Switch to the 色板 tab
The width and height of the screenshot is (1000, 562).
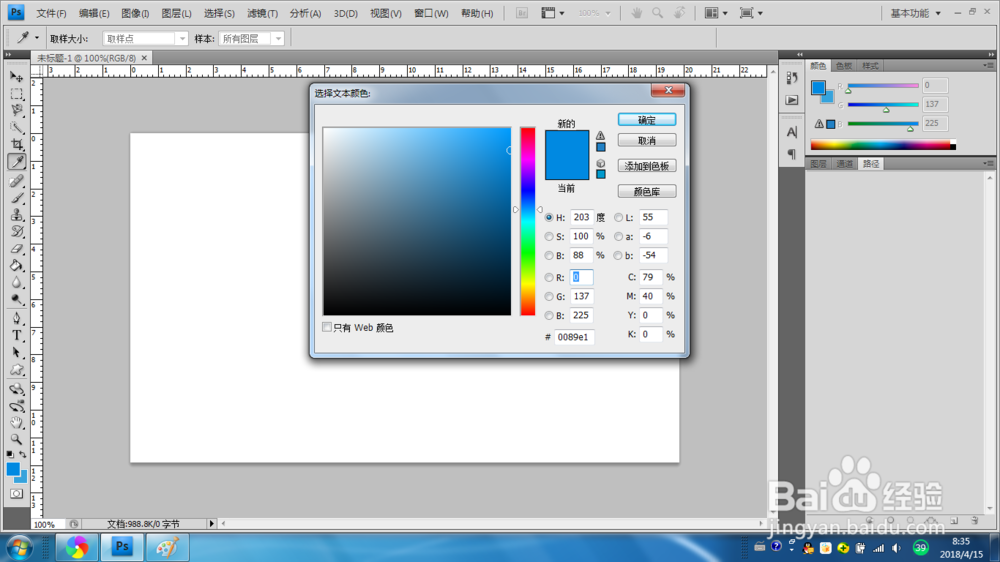tap(844, 66)
